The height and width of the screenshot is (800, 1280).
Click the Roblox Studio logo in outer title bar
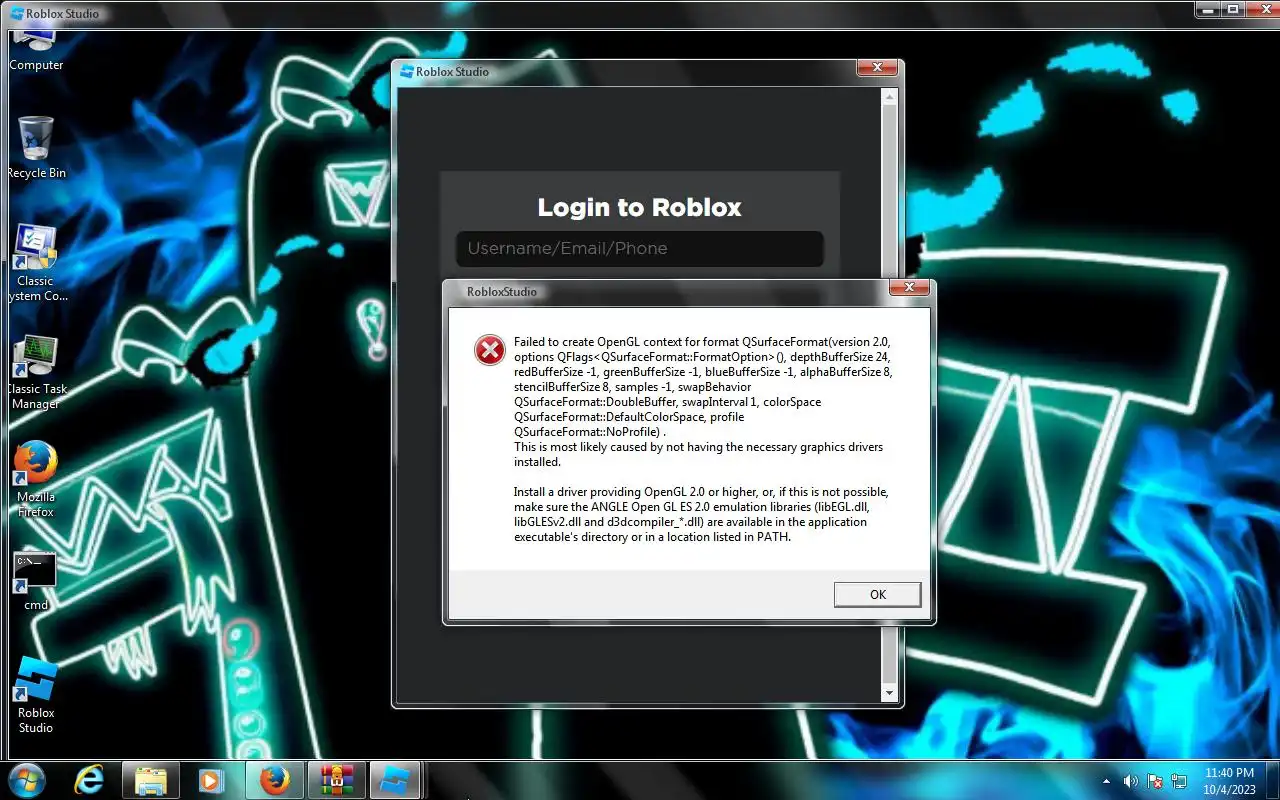(x=17, y=14)
